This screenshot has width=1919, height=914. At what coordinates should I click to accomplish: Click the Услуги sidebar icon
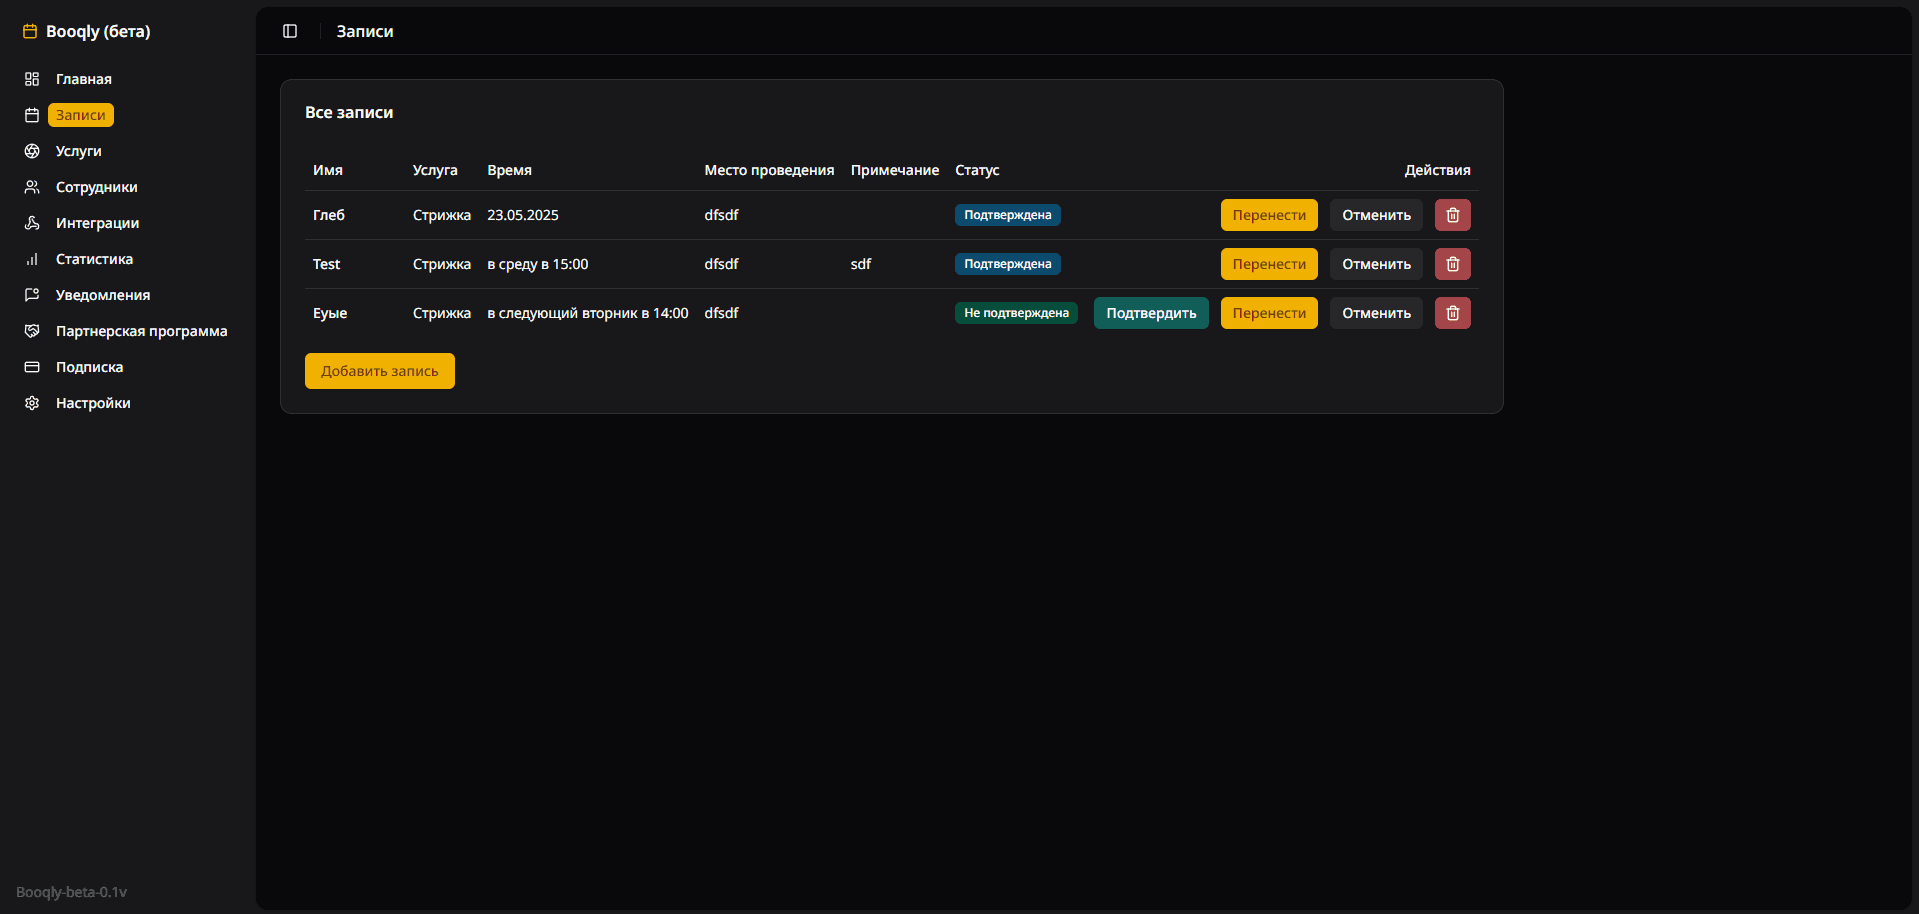pyautogui.click(x=32, y=151)
